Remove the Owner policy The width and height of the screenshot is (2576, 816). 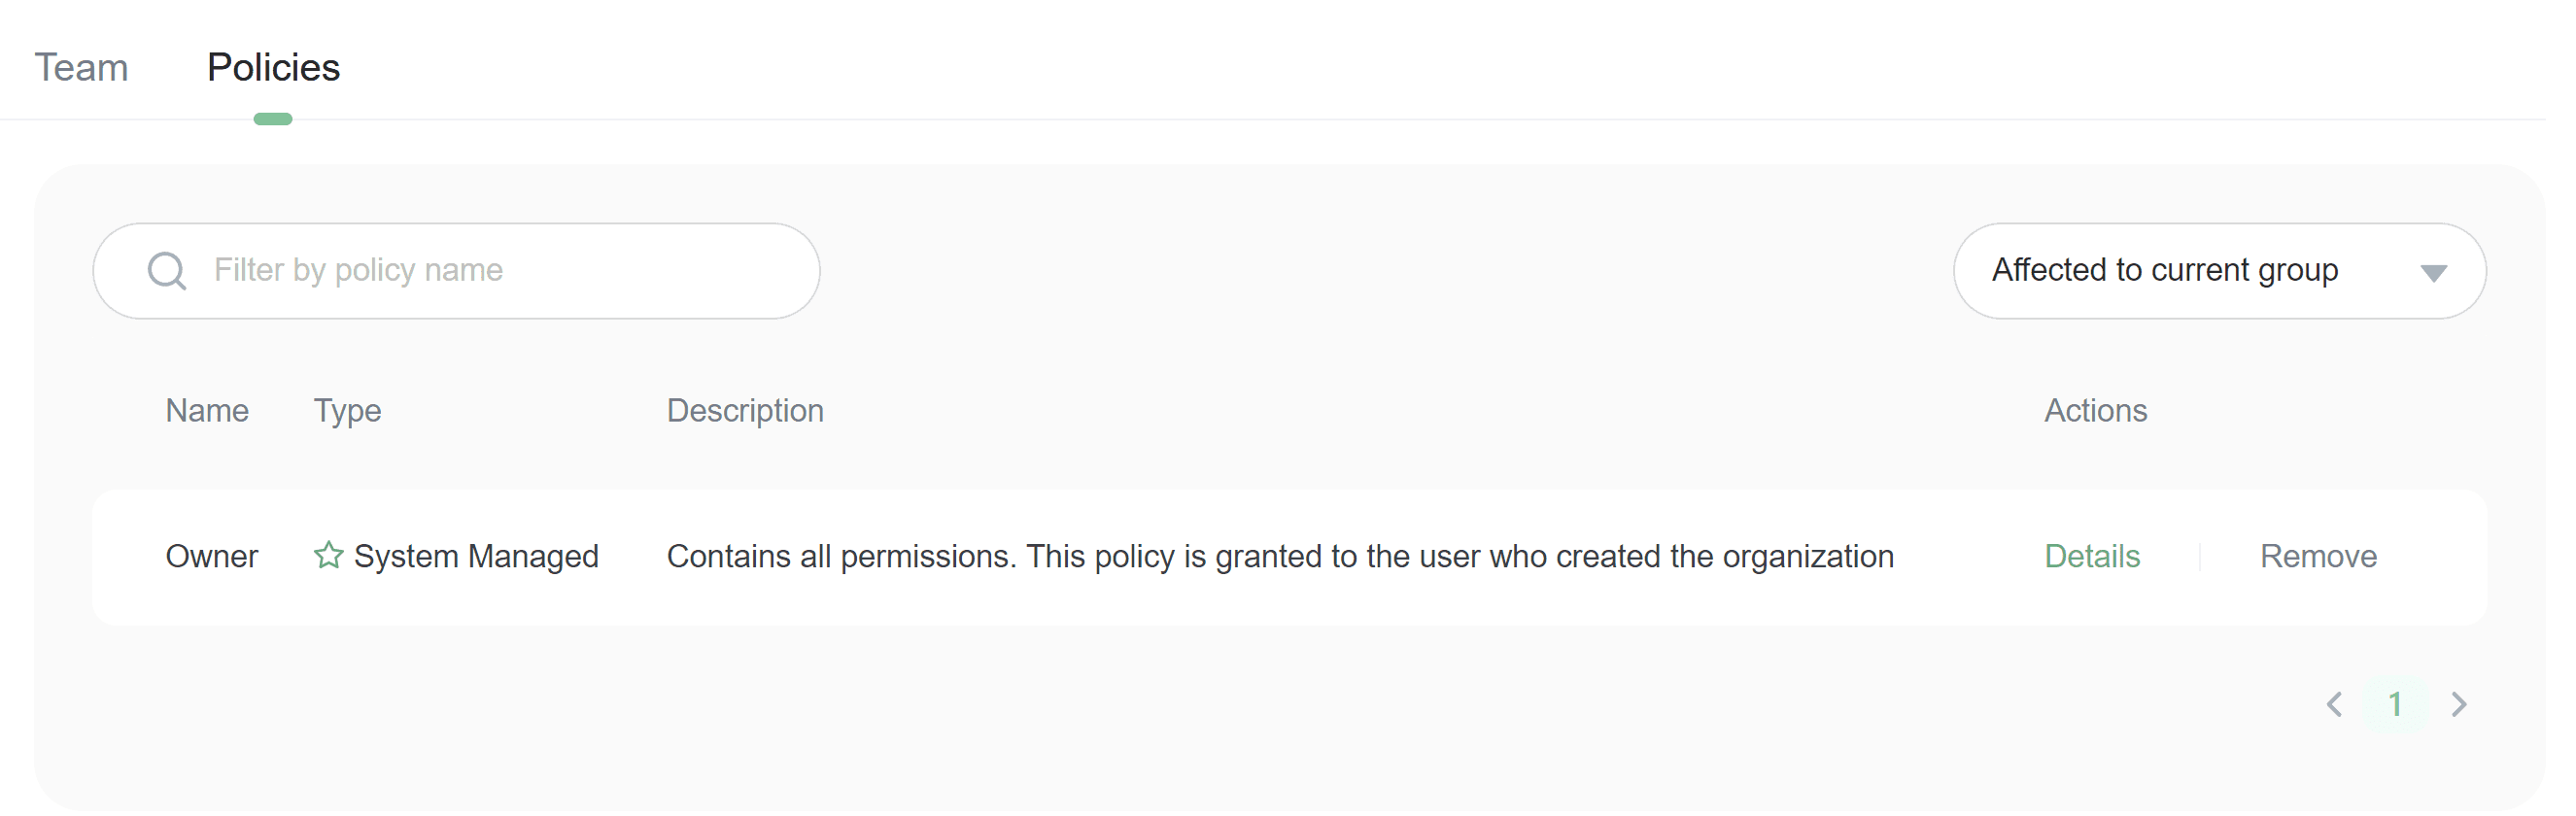(x=2318, y=556)
